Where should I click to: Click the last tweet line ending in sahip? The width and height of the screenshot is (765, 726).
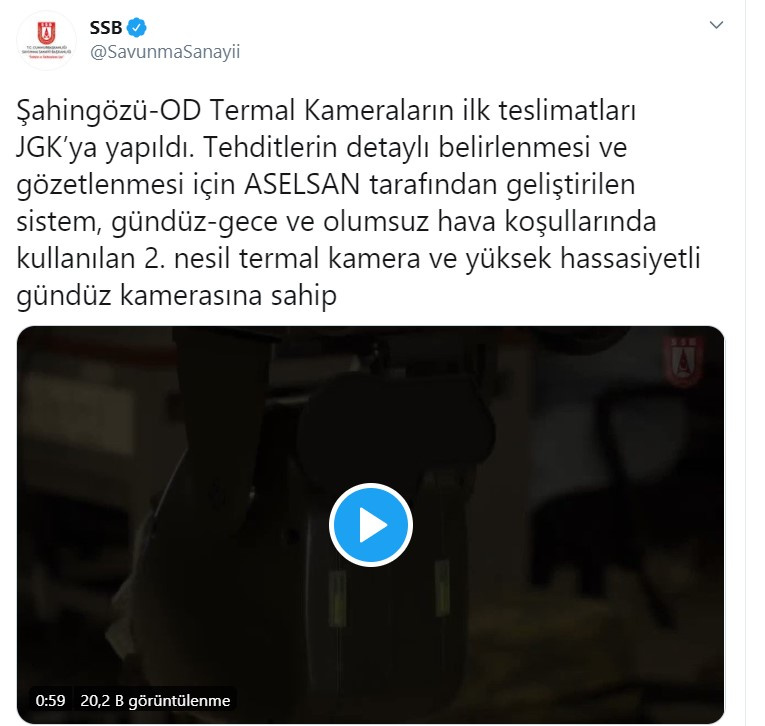pos(177,295)
